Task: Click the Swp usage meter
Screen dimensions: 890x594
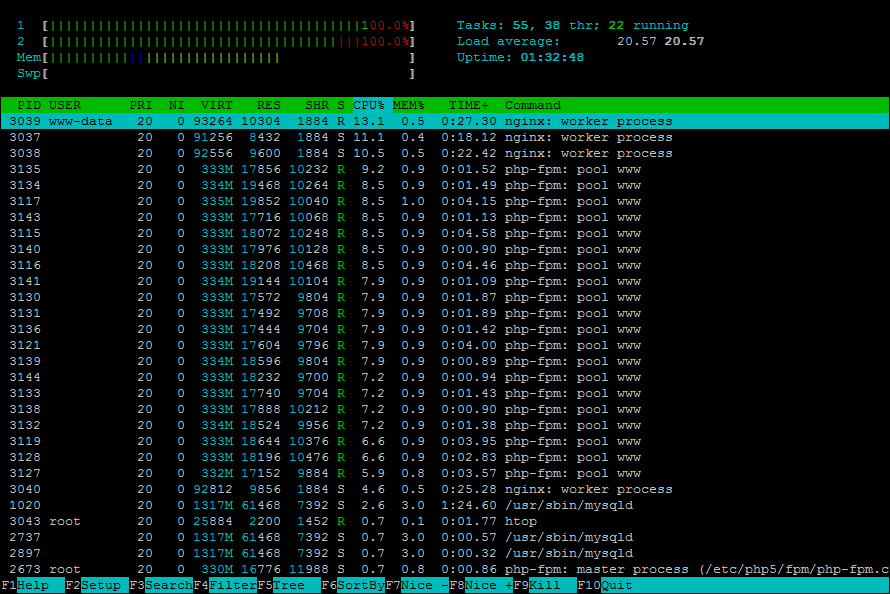Action: tap(229, 73)
